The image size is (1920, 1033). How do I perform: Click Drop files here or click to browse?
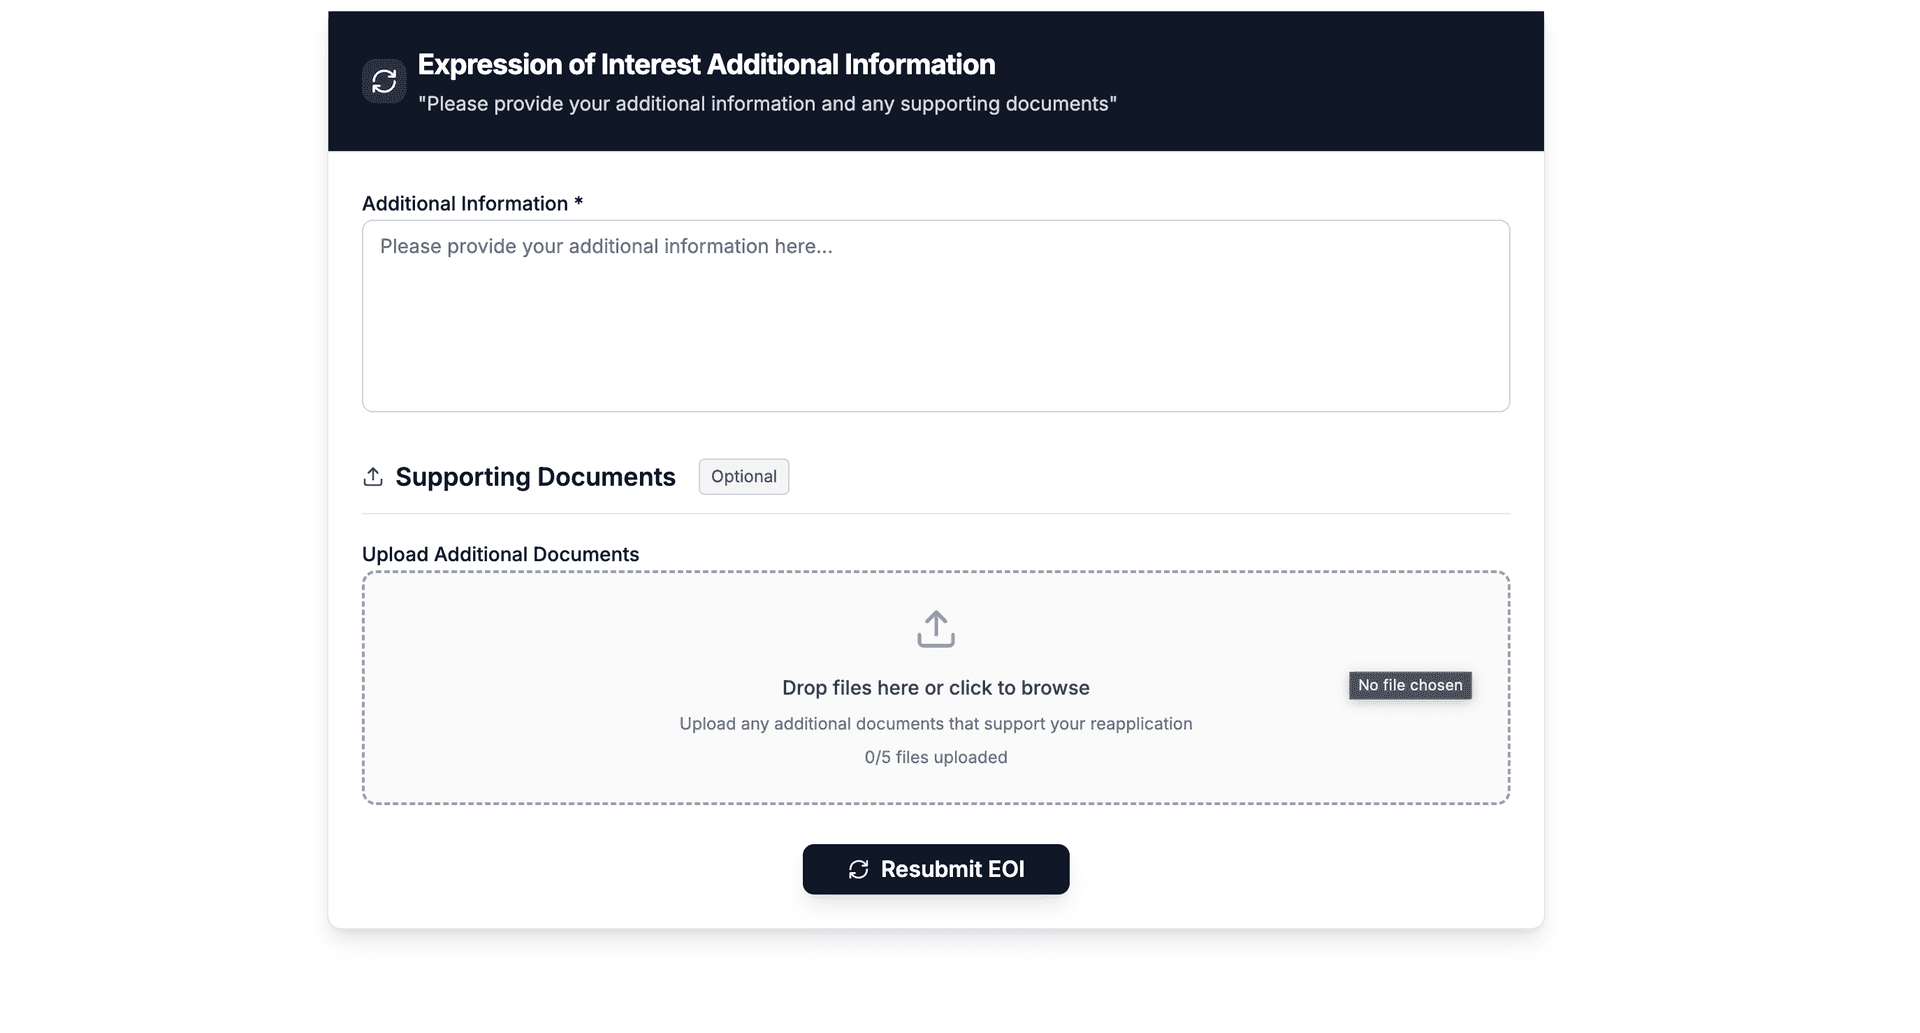(x=935, y=688)
